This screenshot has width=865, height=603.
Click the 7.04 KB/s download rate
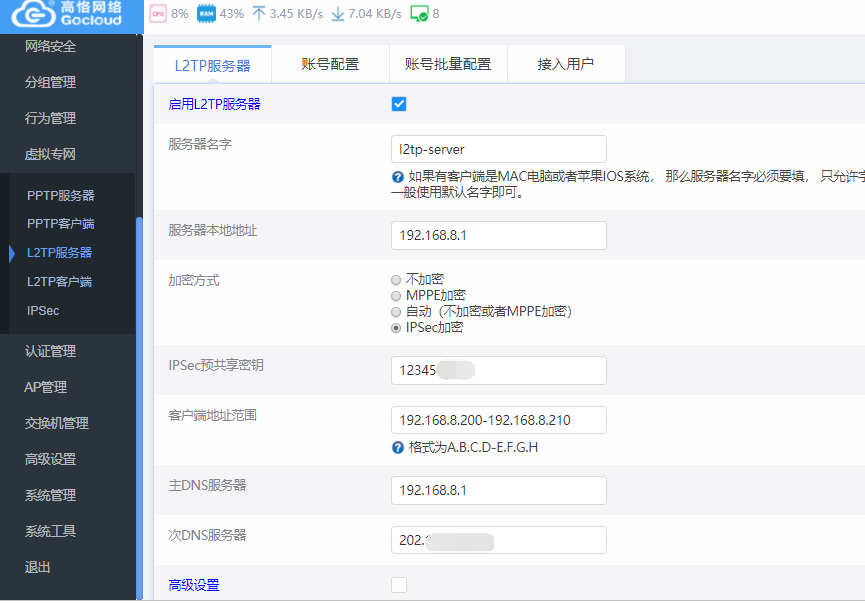tap(375, 14)
